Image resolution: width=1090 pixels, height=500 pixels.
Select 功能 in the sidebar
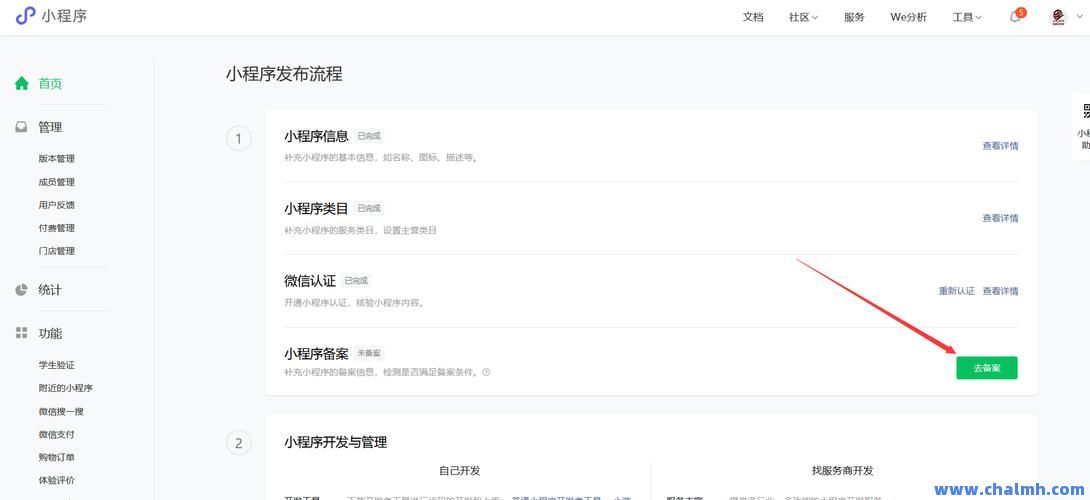(x=50, y=333)
